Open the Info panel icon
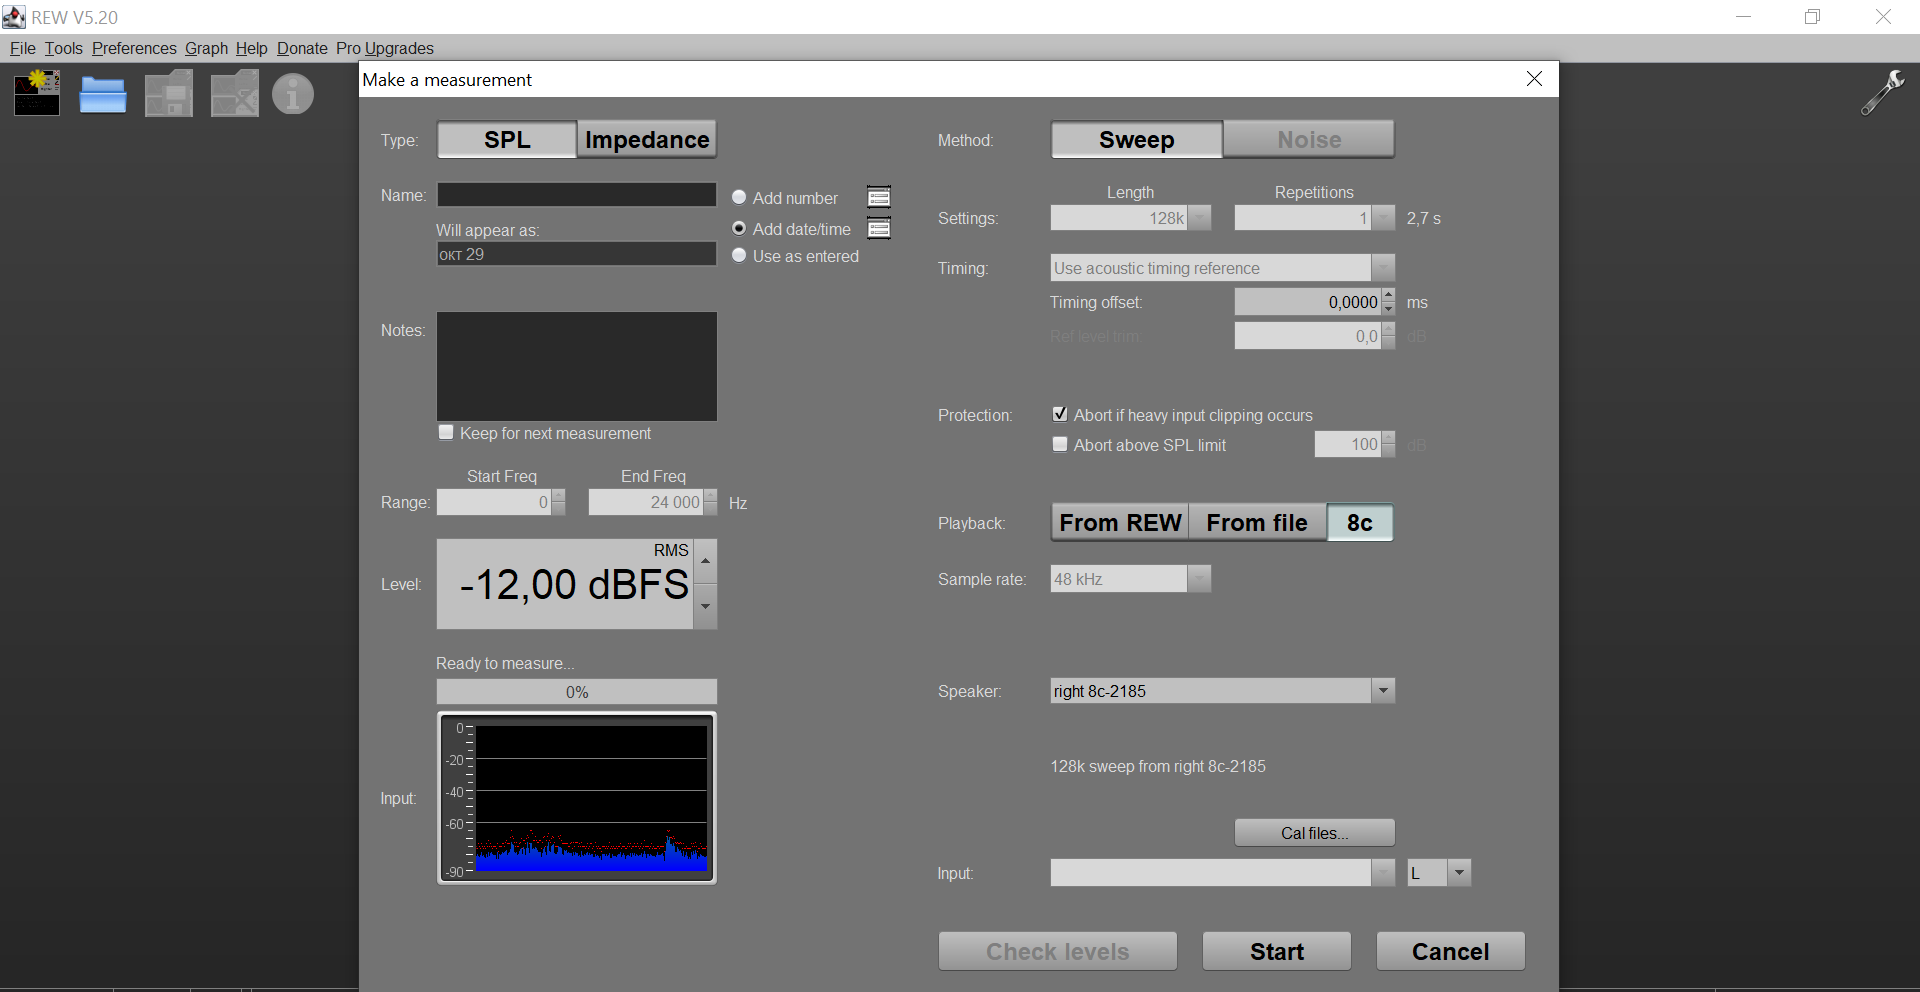The height and width of the screenshot is (992, 1920). click(x=293, y=95)
